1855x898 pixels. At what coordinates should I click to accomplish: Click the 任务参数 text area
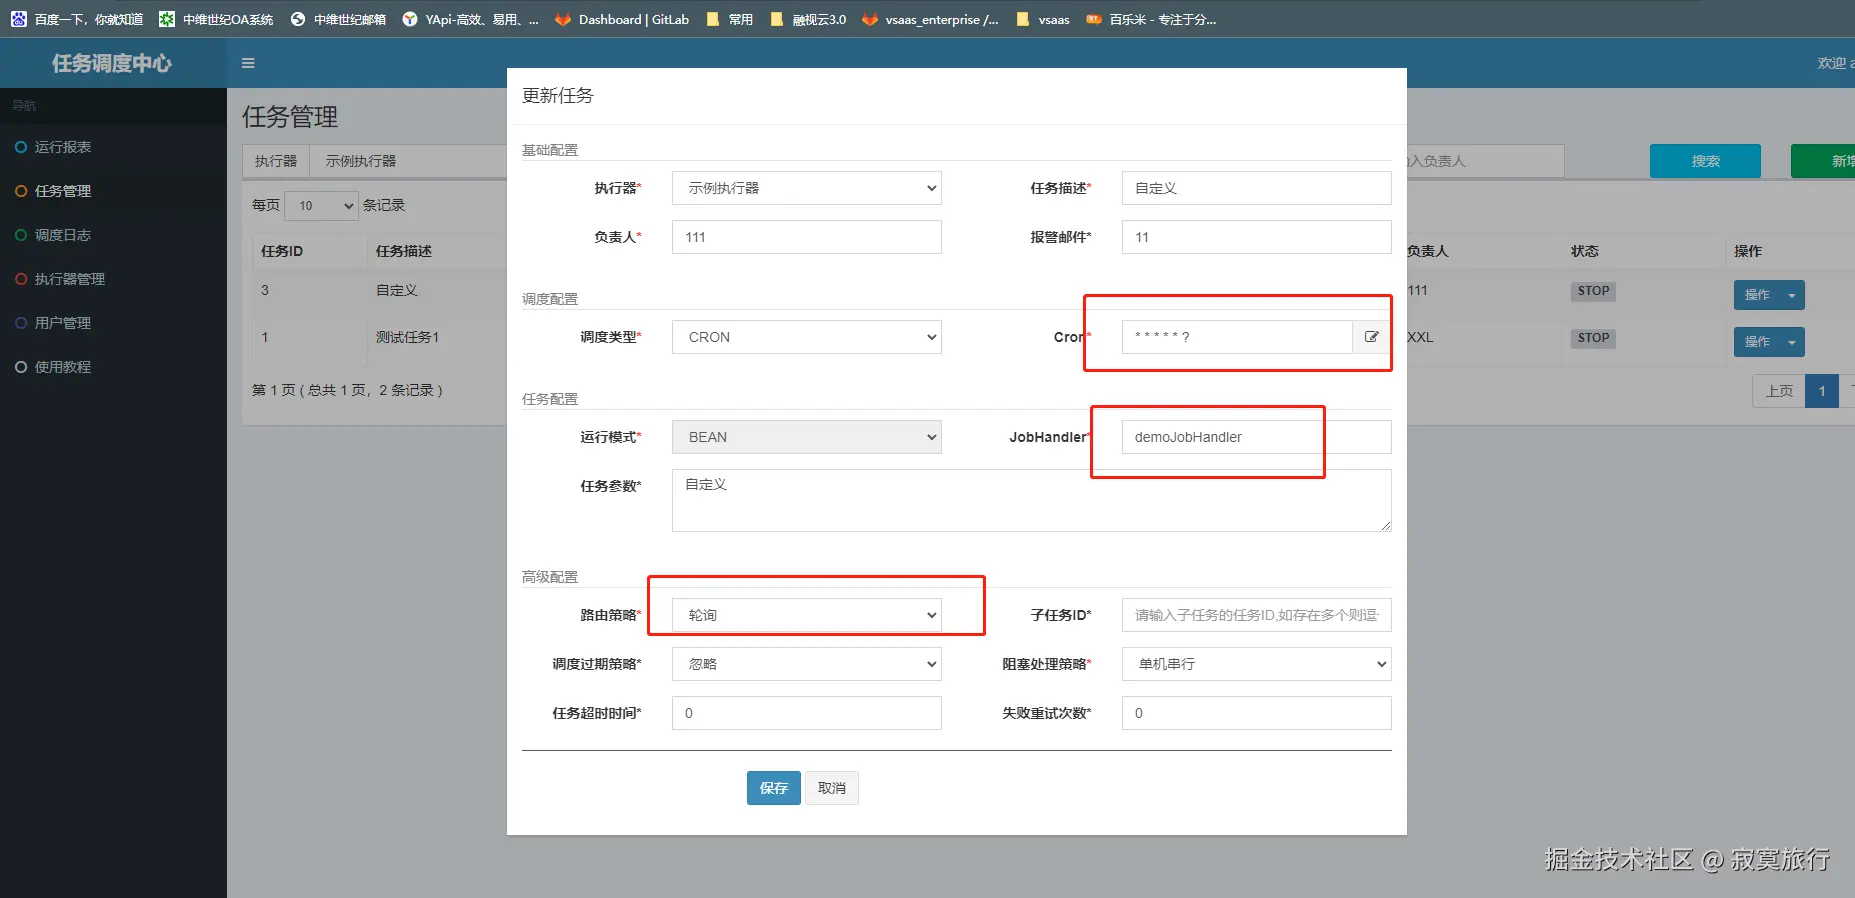[x=1031, y=500]
